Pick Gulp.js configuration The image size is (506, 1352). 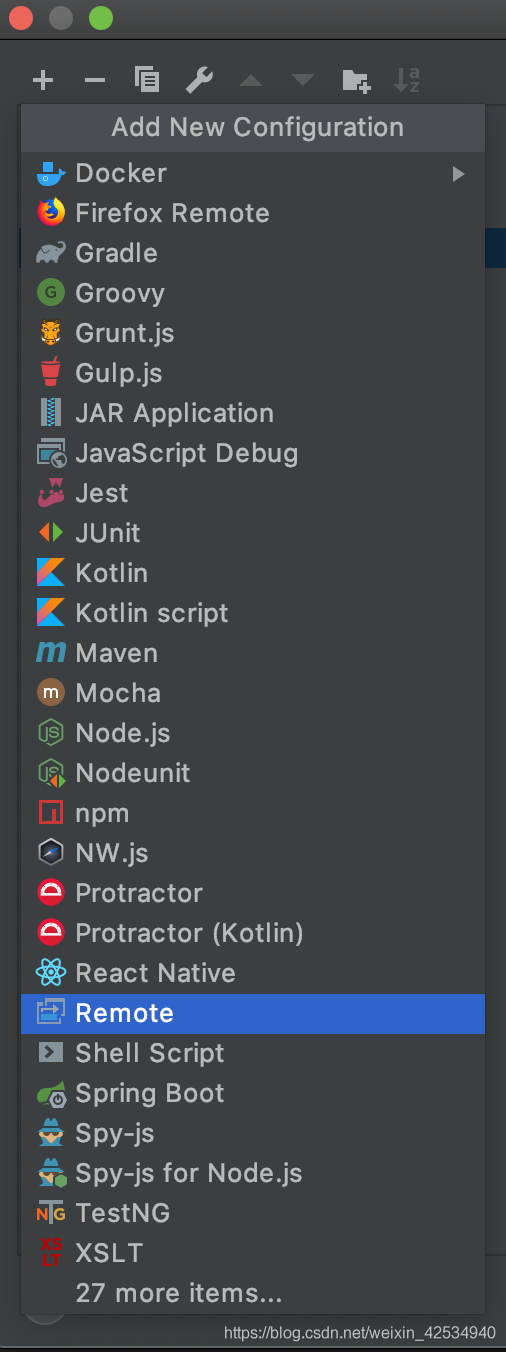click(253, 373)
